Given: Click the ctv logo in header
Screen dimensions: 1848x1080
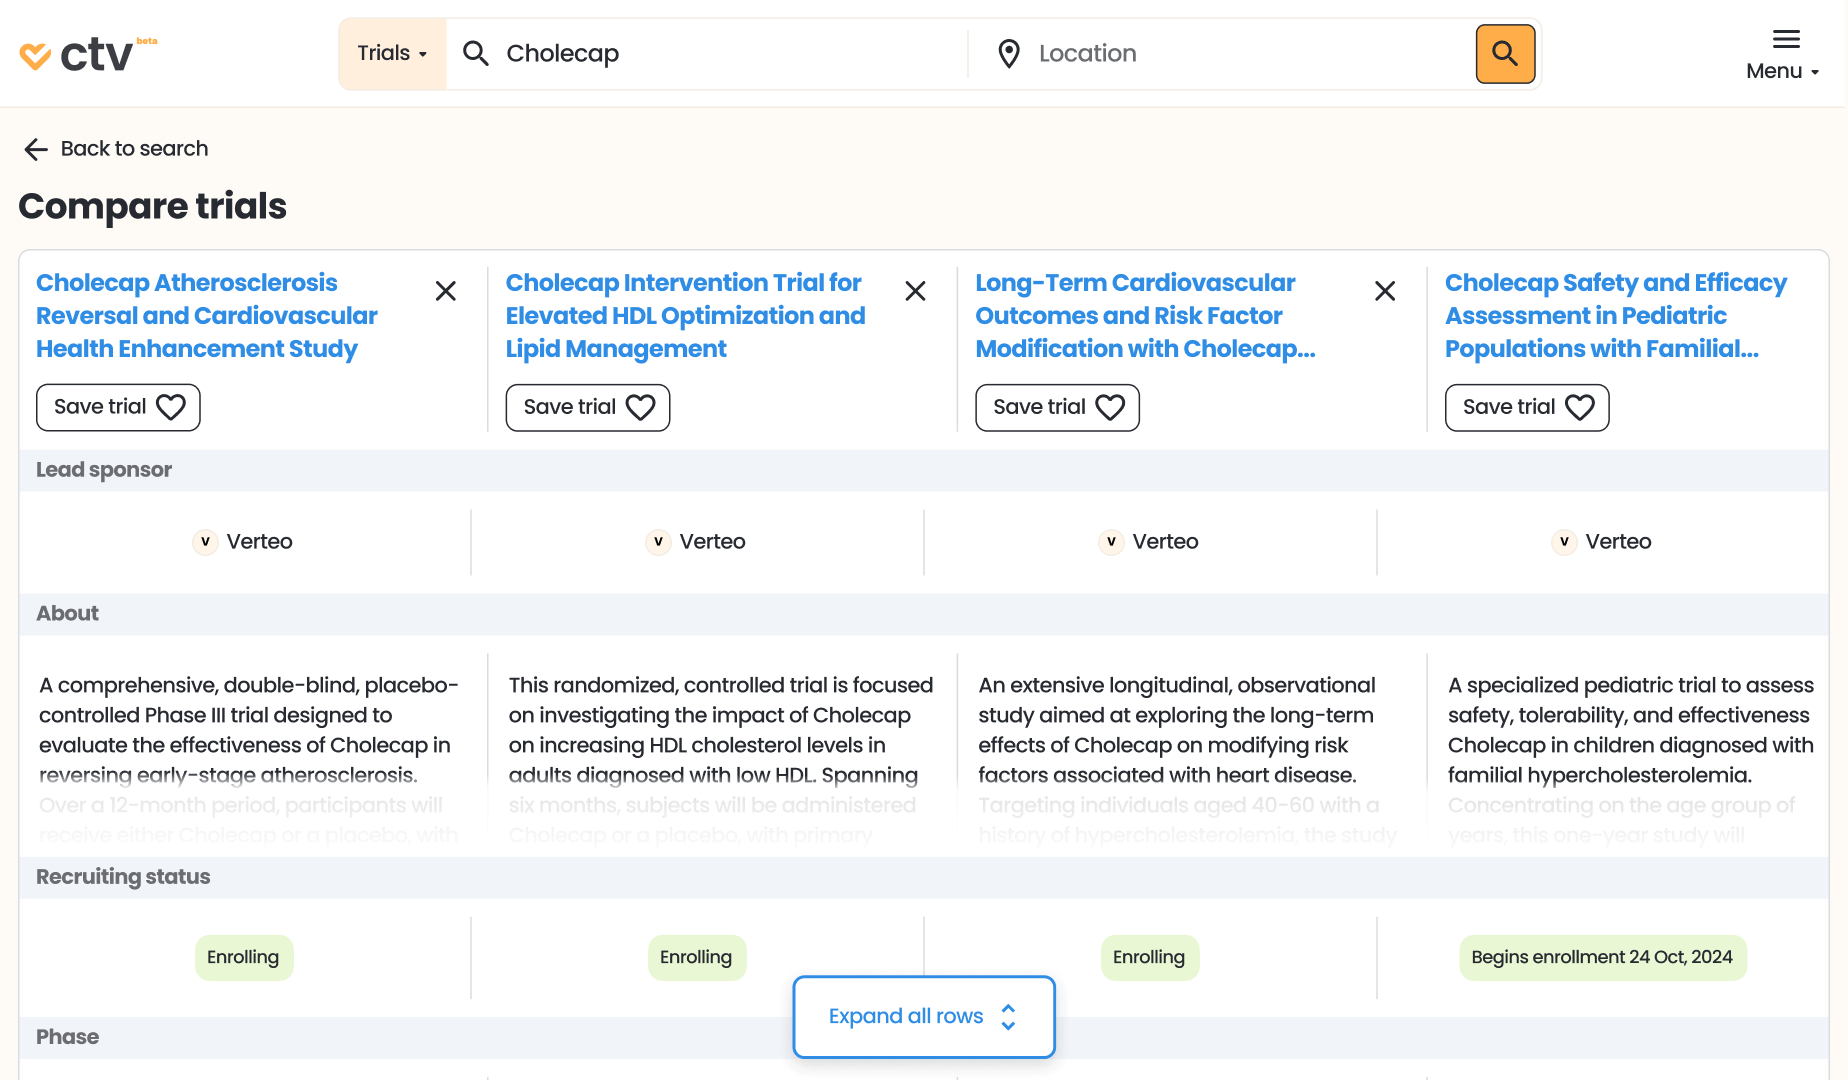Looking at the screenshot, I should [88, 54].
